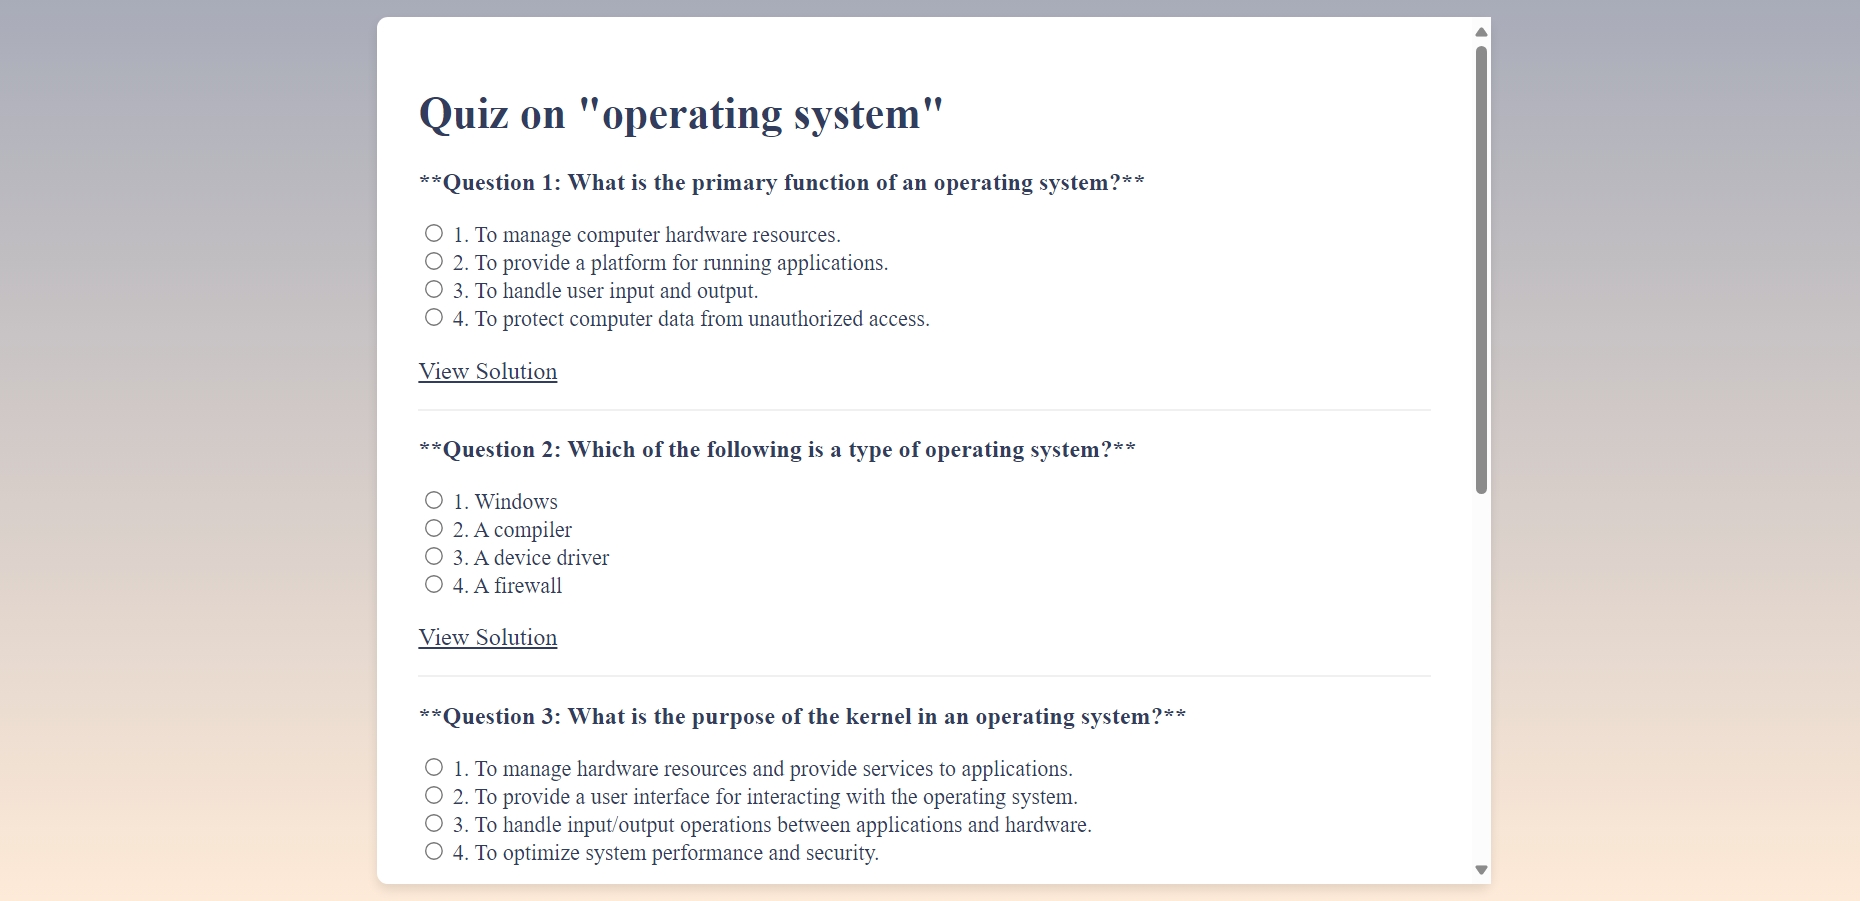Click the Question 1 heading text
Viewport: 1860px width, 901px height.
pos(782,183)
